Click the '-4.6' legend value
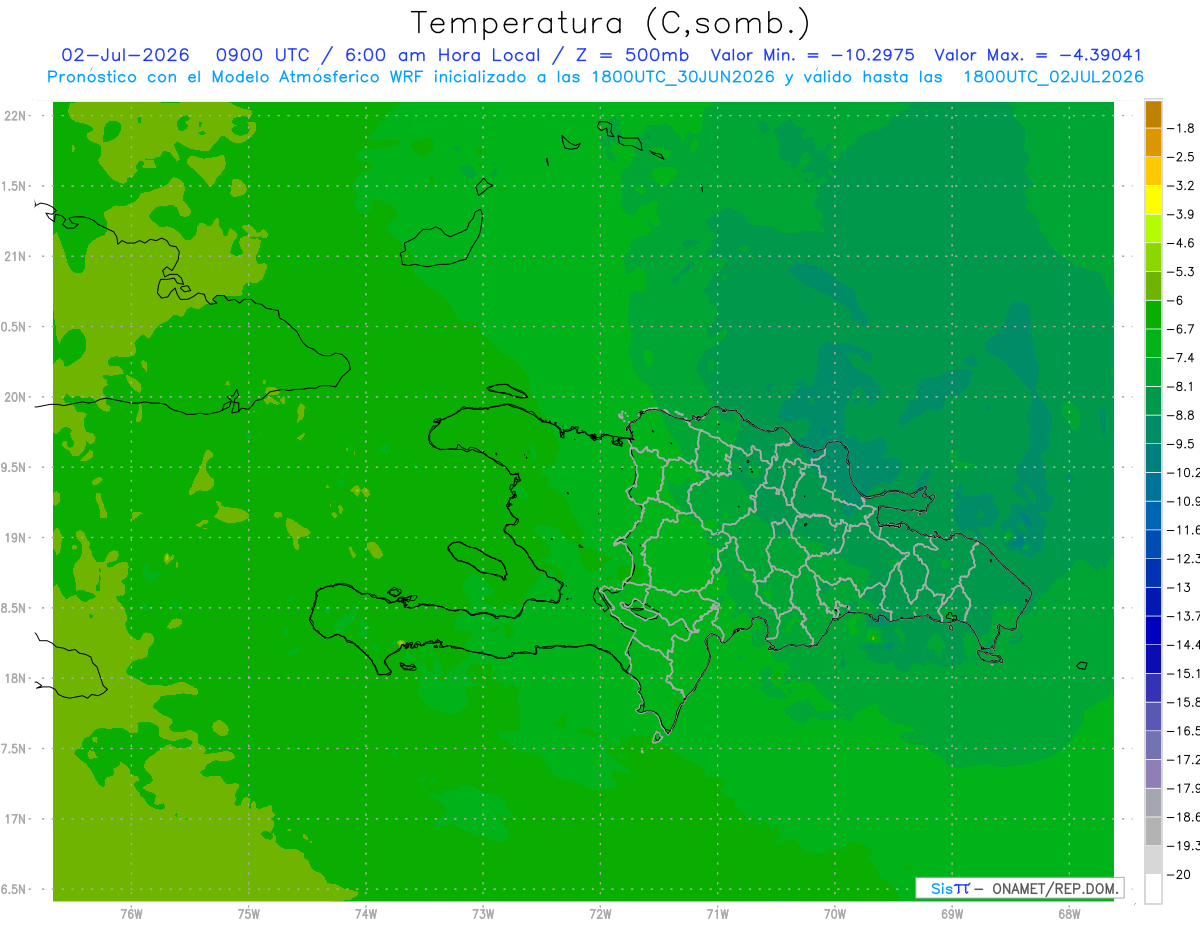This screenshot has width=1200, height=927. [1181, 243]
